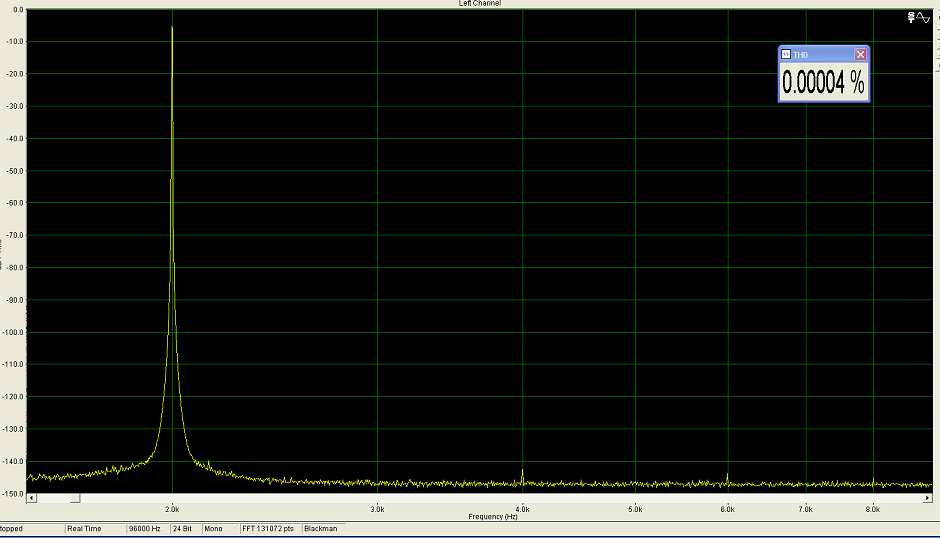
Task: Click the scrollbar left arrow under the plot
Action: (x=32, y=498)
